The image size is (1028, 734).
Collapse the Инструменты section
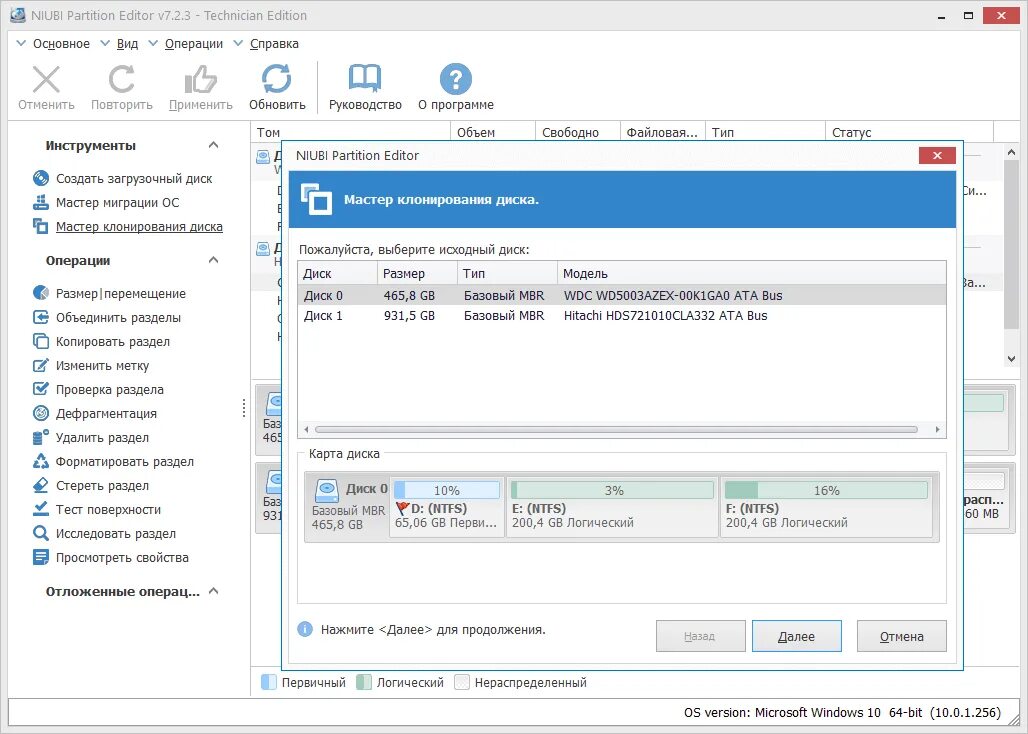tap(213, 145)
